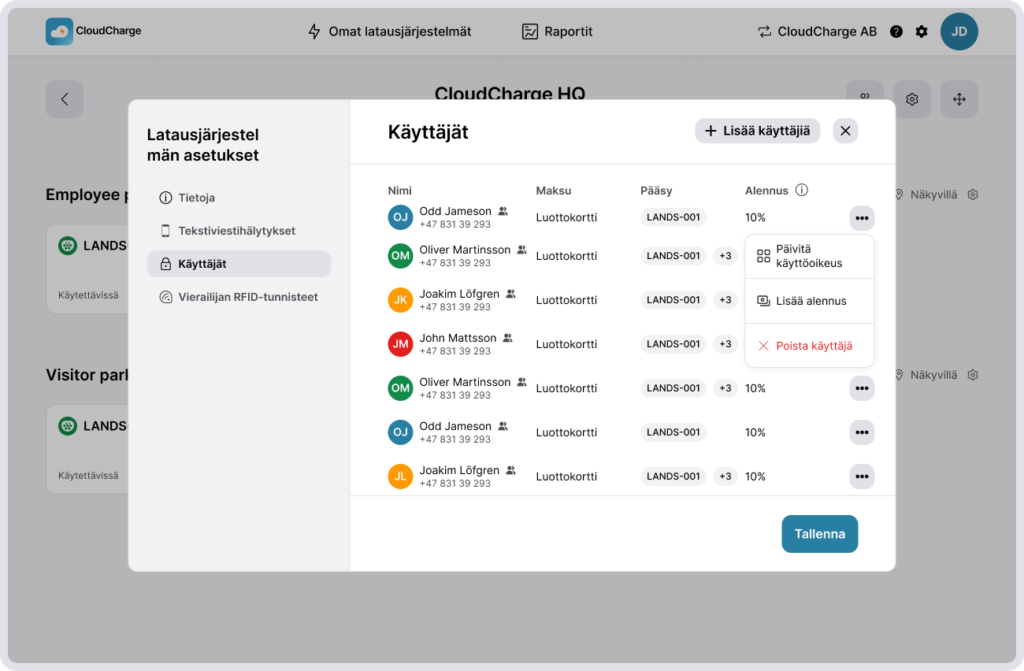Viewport: 1024px width, 671px height.
Task: Select Poista käyttäjä menu option
Action: point(813,346)
